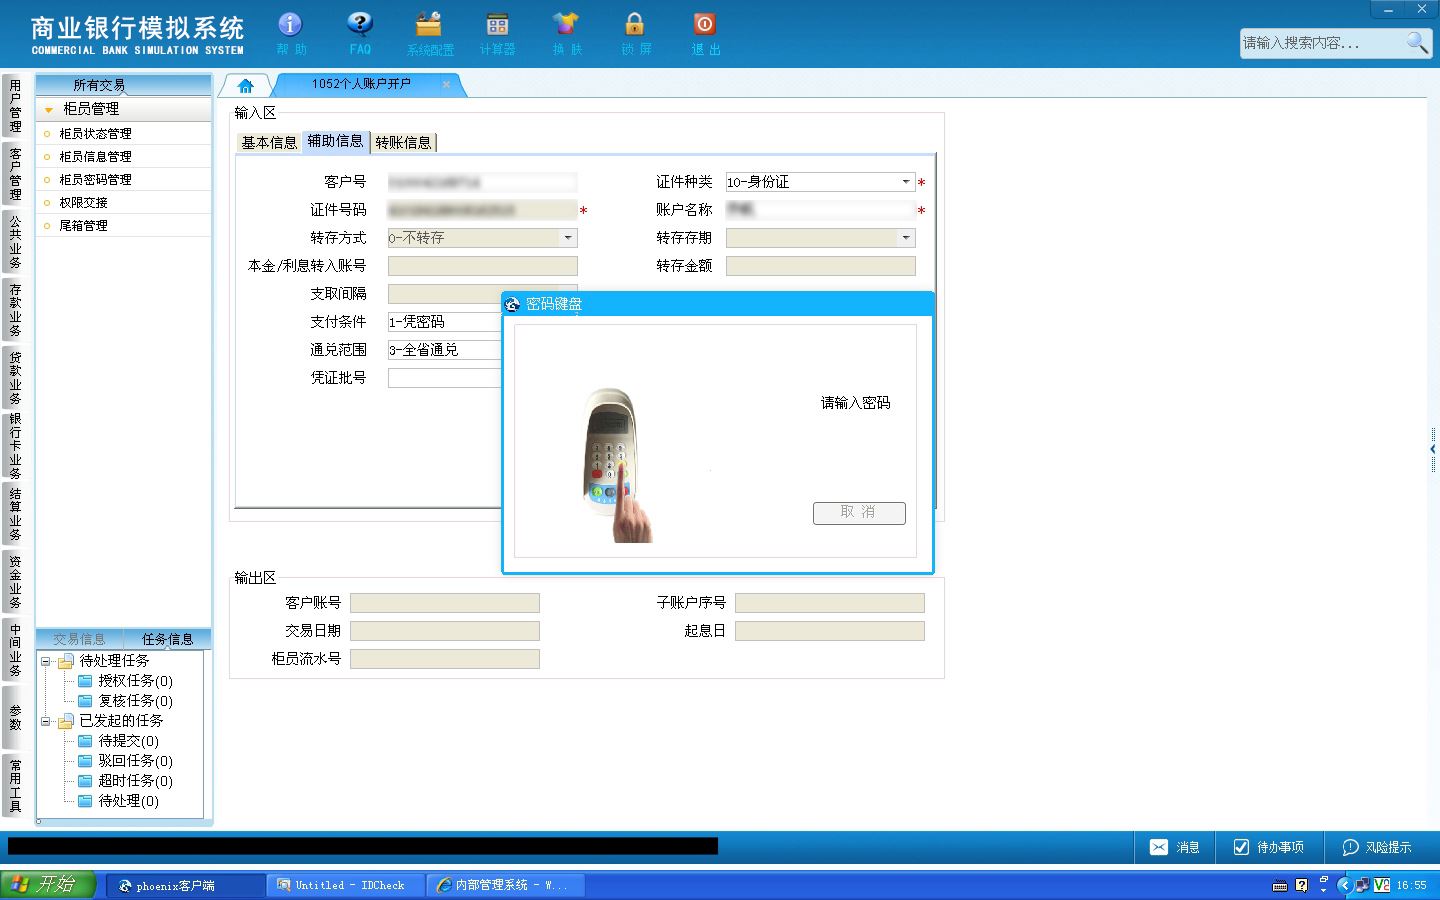Collapse the 待处理任务 tree node

click(x=45, y=661)
